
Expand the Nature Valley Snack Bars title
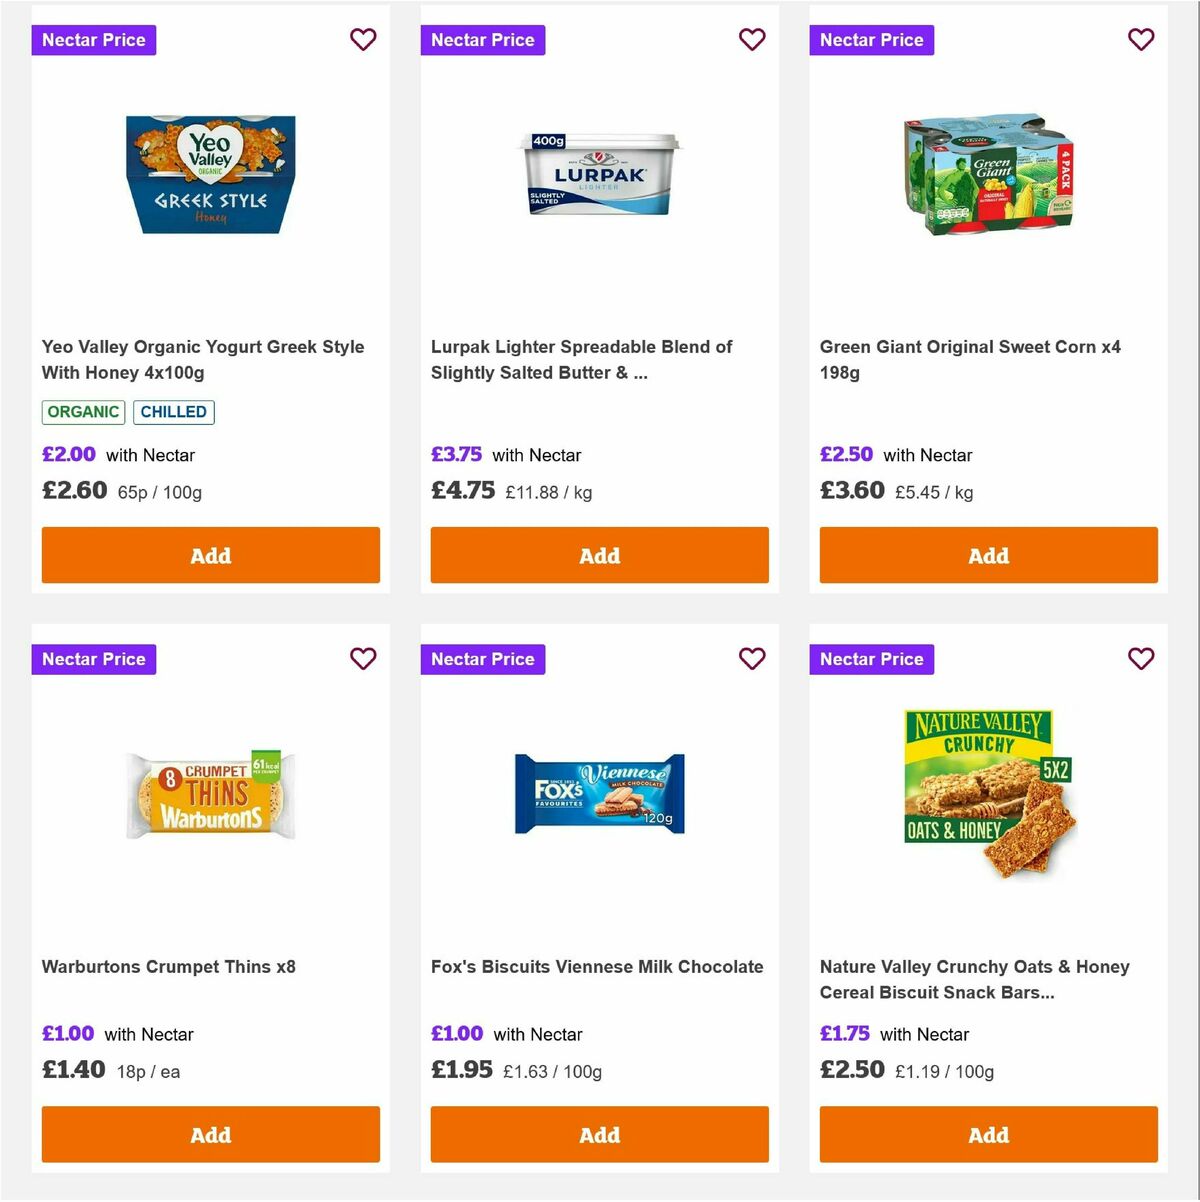tap(975, 980)
